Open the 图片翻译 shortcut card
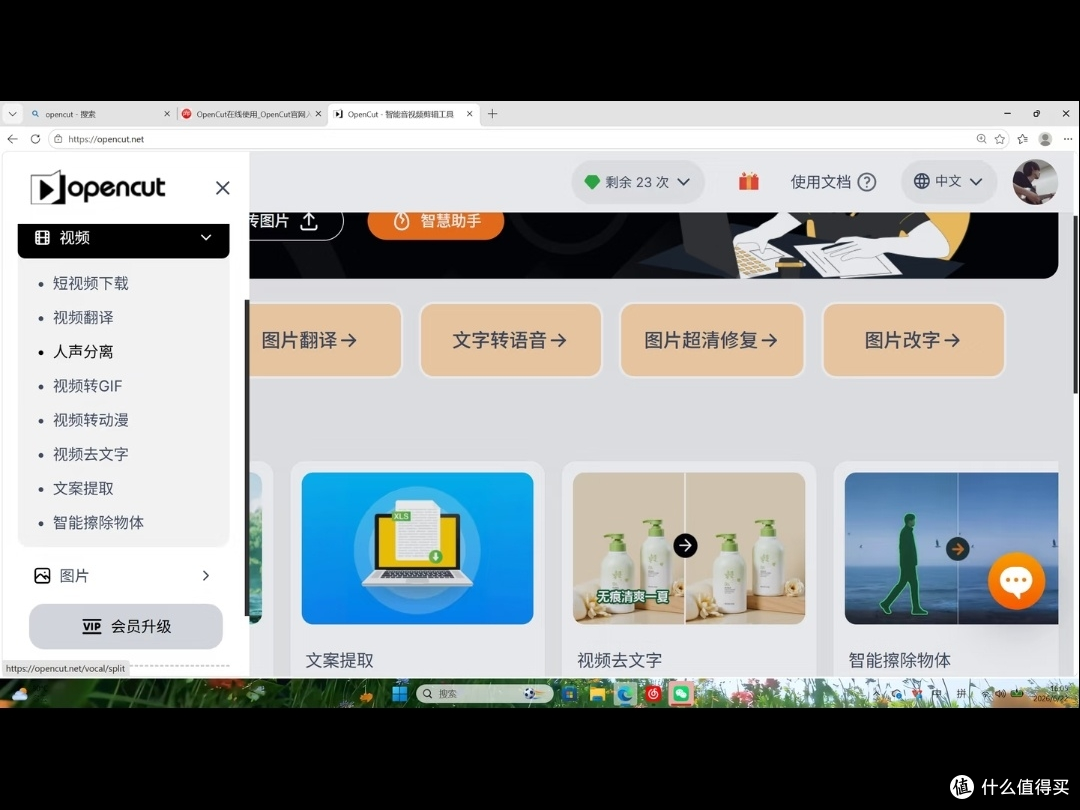The image size is (1080, 810). click(325, 340)
